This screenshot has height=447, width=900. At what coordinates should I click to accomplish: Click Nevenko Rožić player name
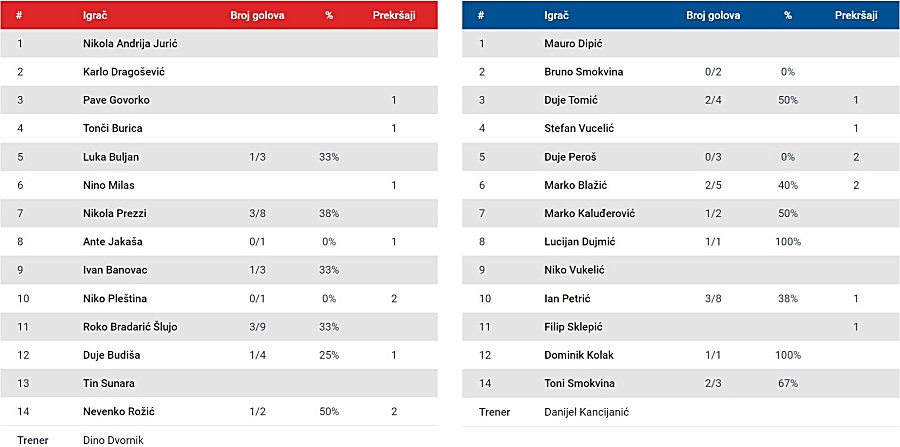tap(119, 411)
